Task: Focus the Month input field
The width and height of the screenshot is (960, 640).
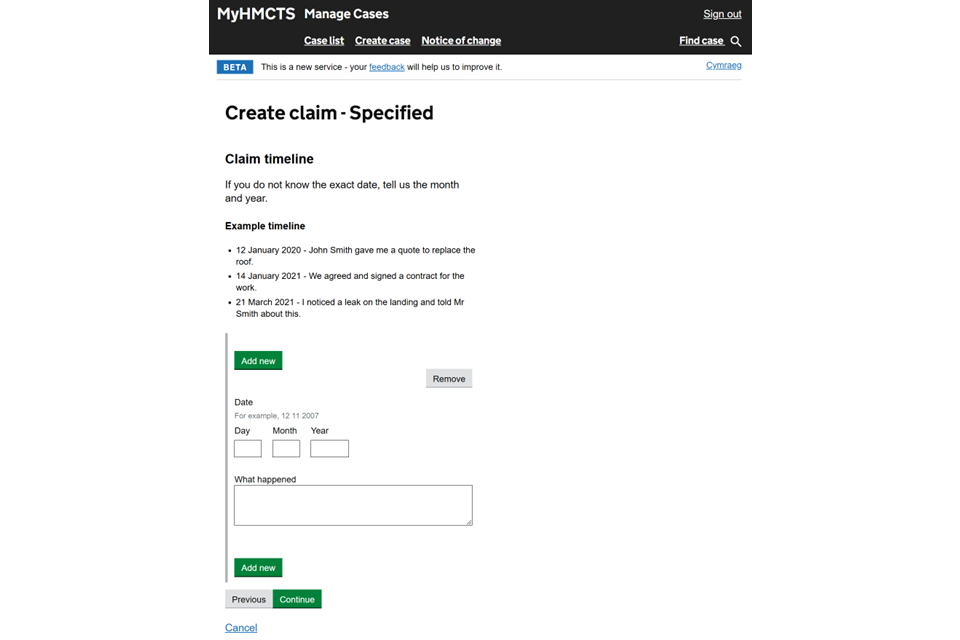Action: pyautogui.click(x=286, y=449)
